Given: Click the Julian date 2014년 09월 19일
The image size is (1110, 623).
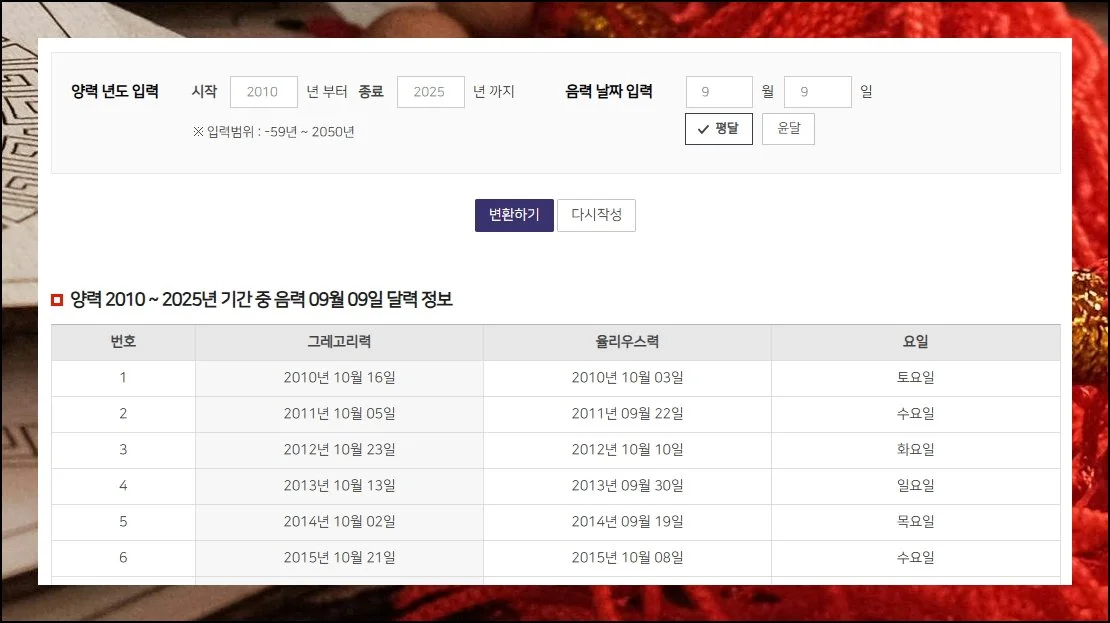Looking at the screenshot, I should coord(627,522).
